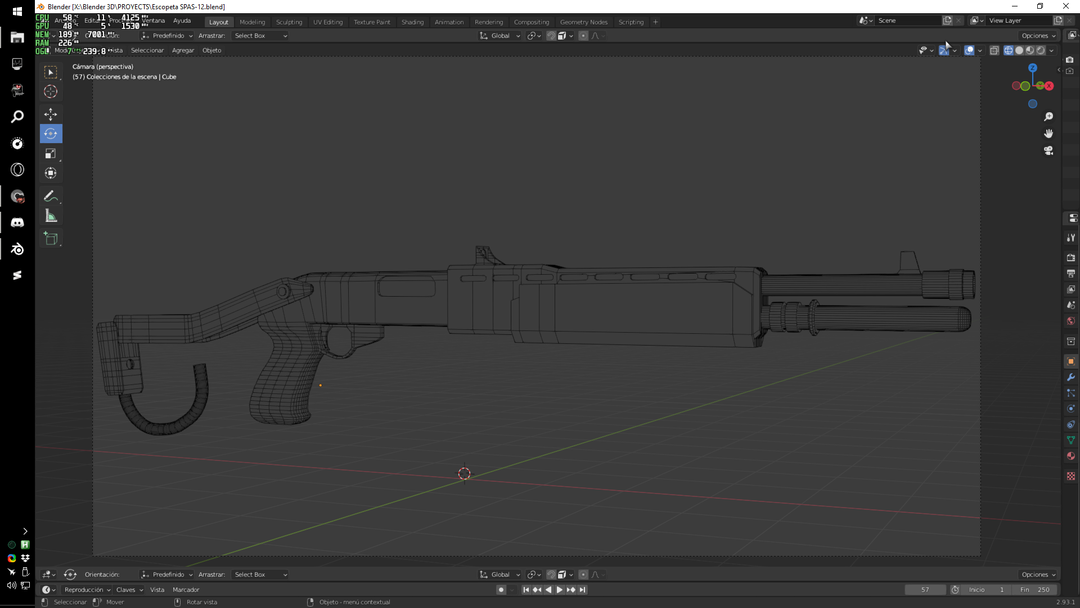Switch to the Modeling workspace tab

click(x=252, y=21)
